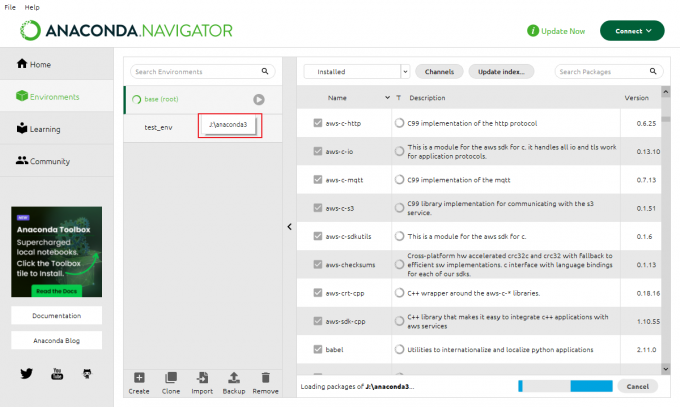
Task: Click the Backup environment upload icon
Action: 234,377
